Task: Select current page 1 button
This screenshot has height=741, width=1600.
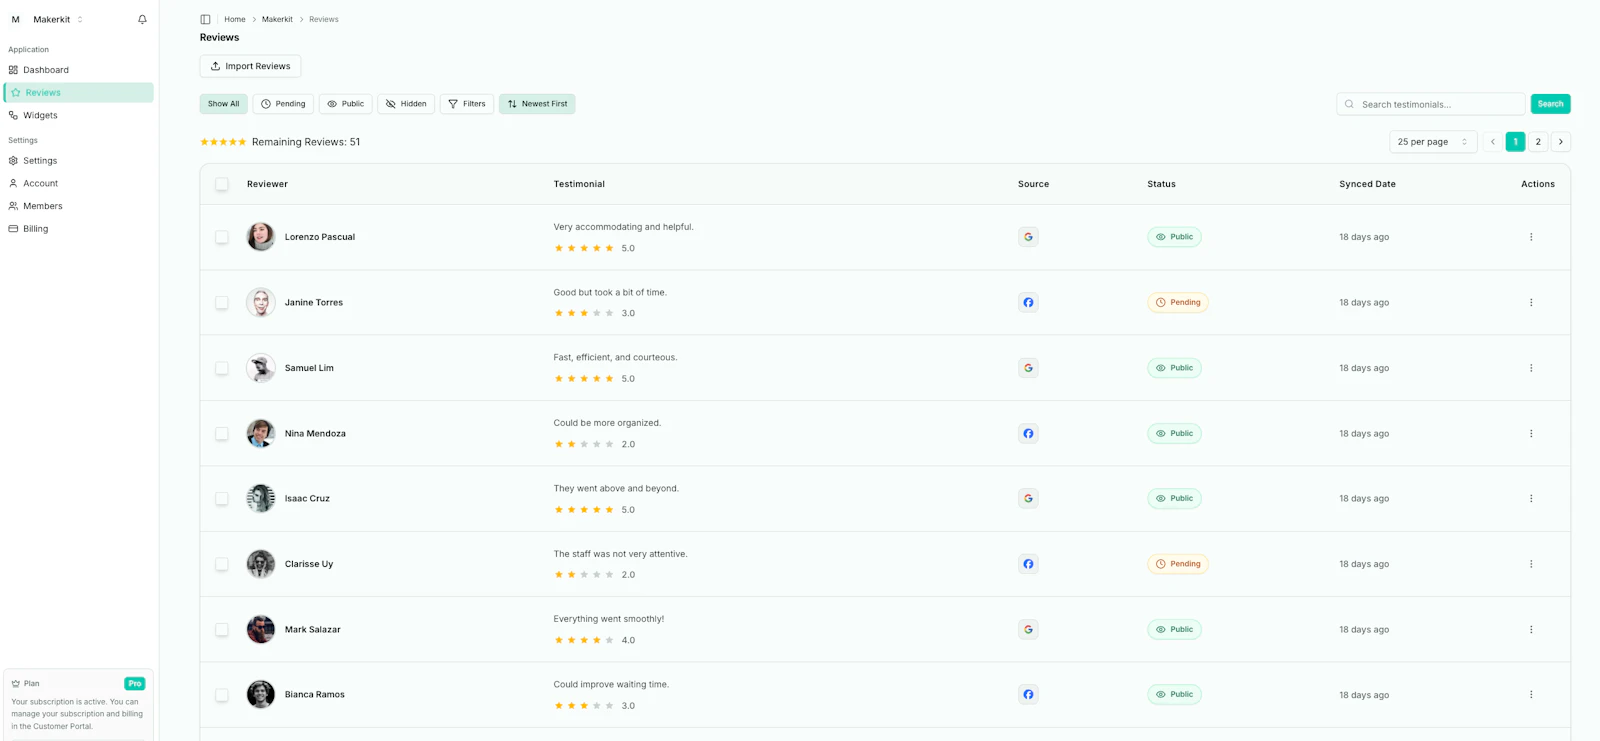Action: pyautogui.click(x=1516, y=142)
